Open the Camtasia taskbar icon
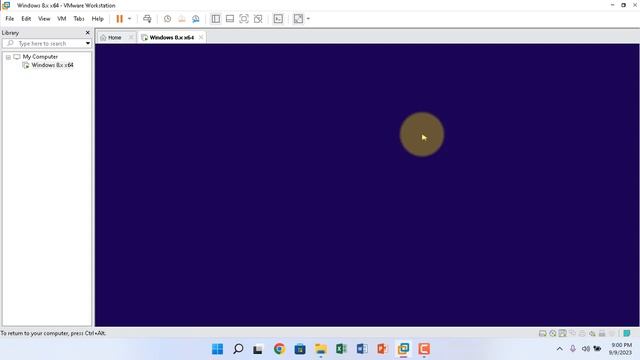 424,349
